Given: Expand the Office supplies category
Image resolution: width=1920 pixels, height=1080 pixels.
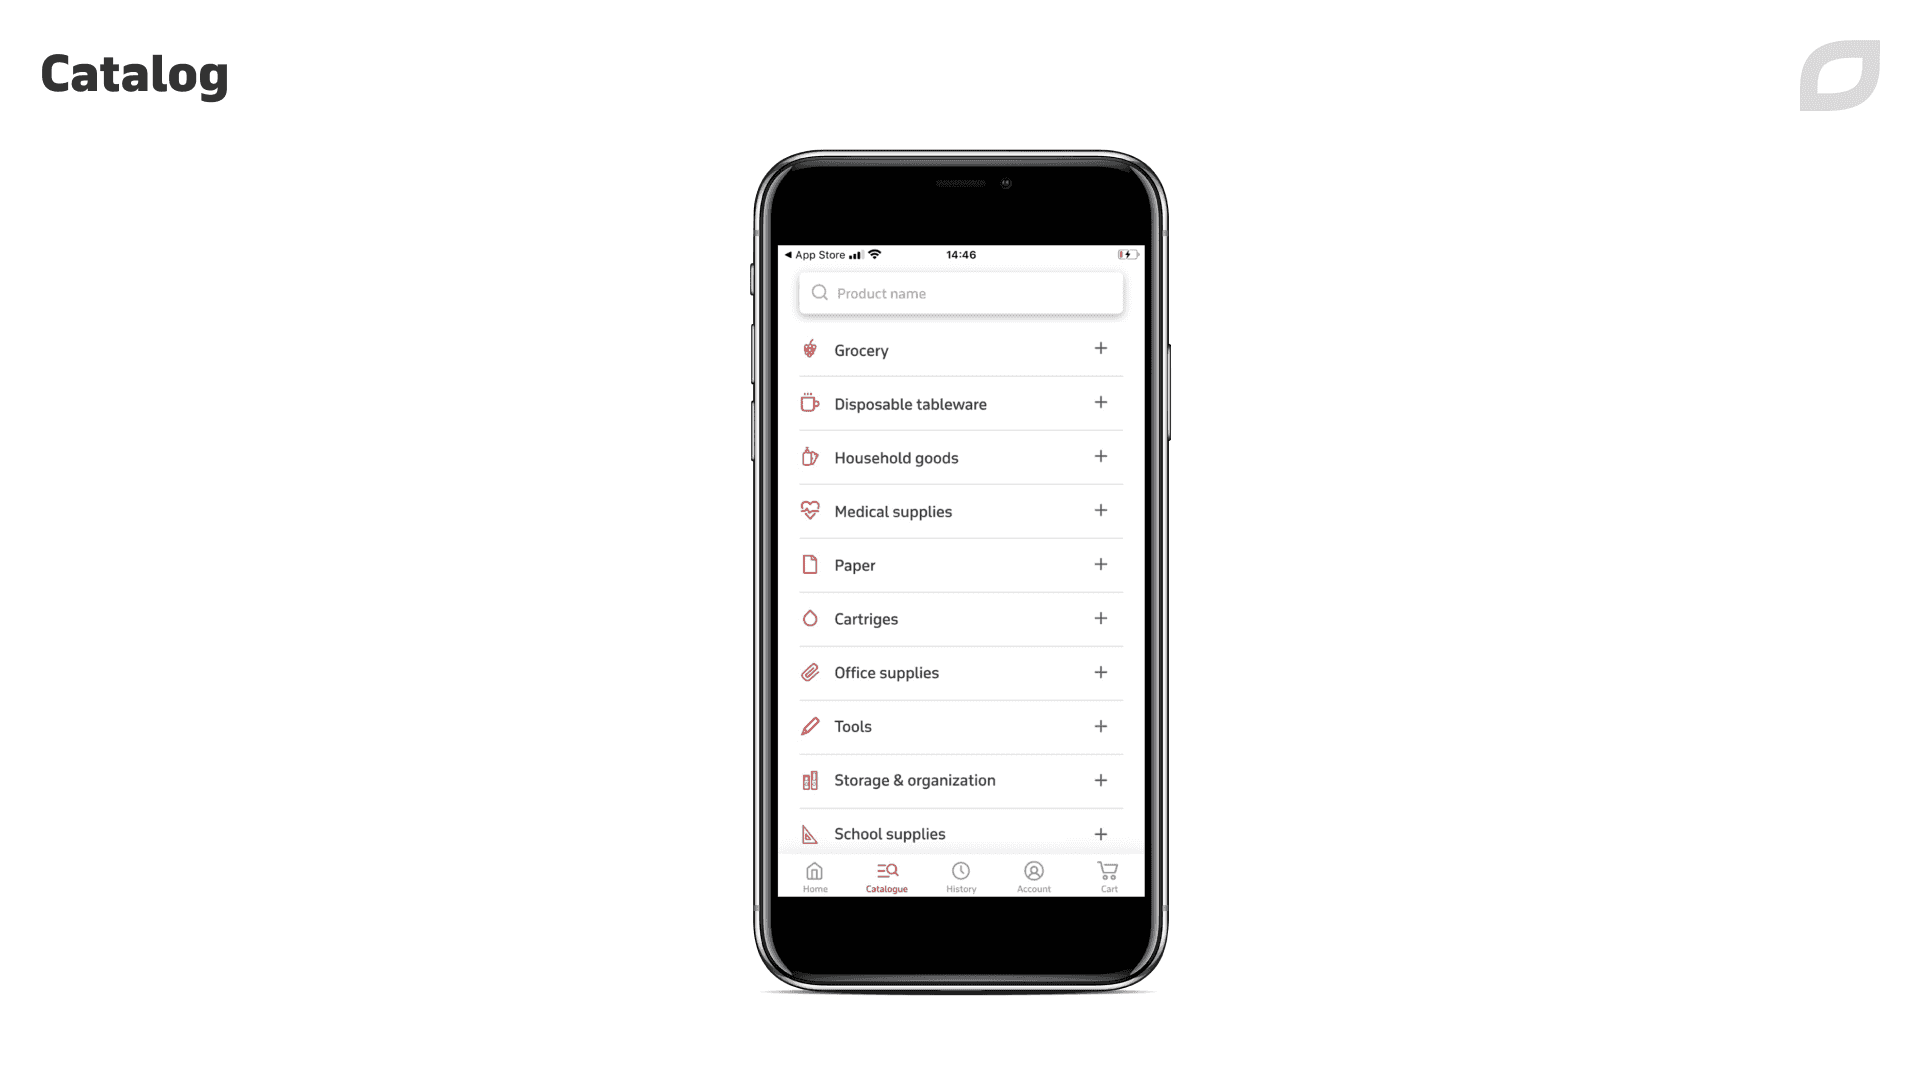Looking at the screenshot, I should coord(1100,671).
